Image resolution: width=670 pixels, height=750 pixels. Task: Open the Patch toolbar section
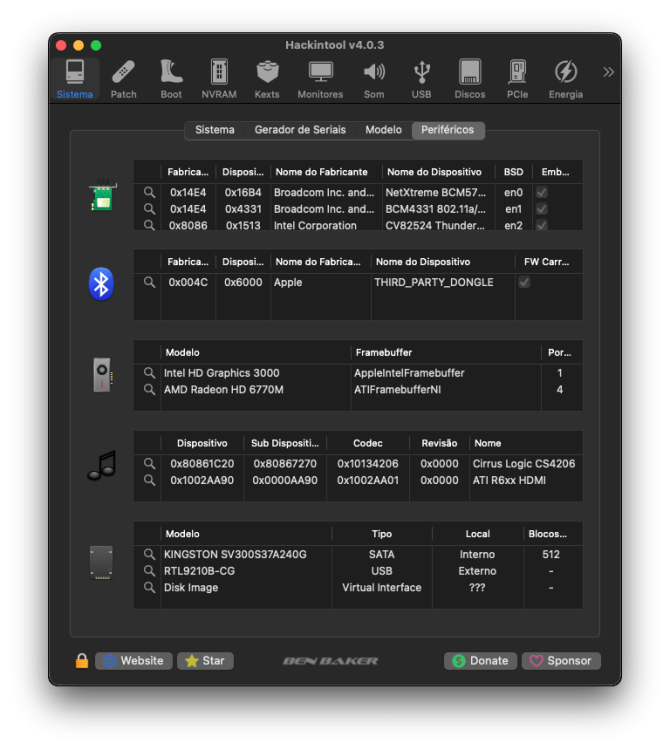[x=123, y=79]
